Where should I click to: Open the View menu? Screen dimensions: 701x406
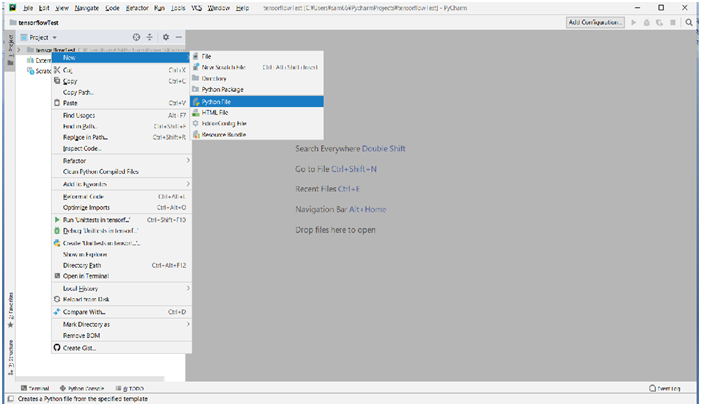62,8
